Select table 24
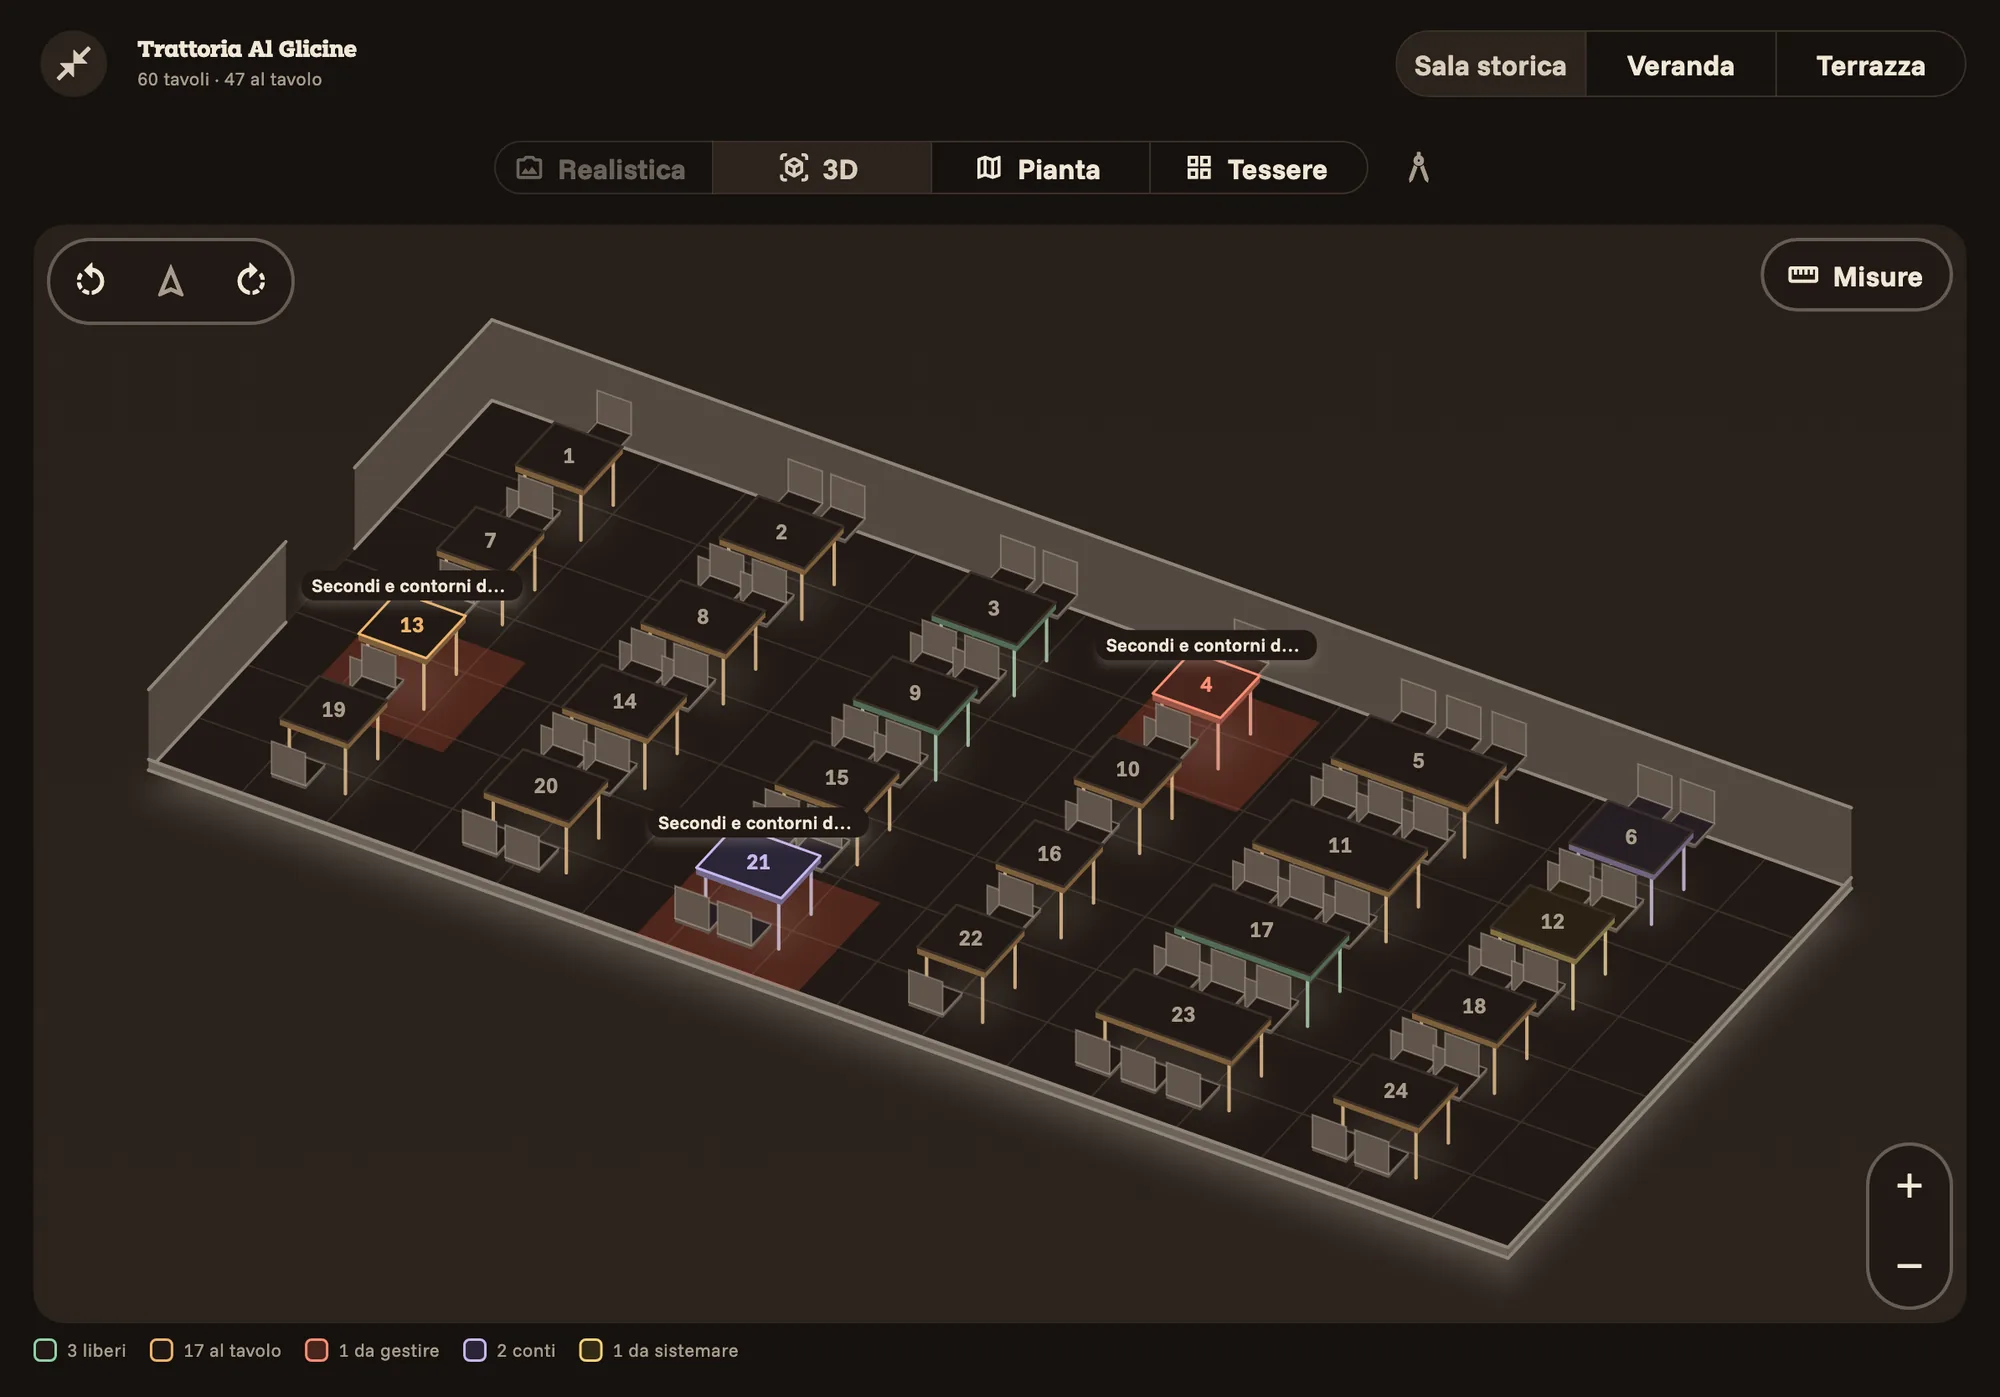 1395,1093
